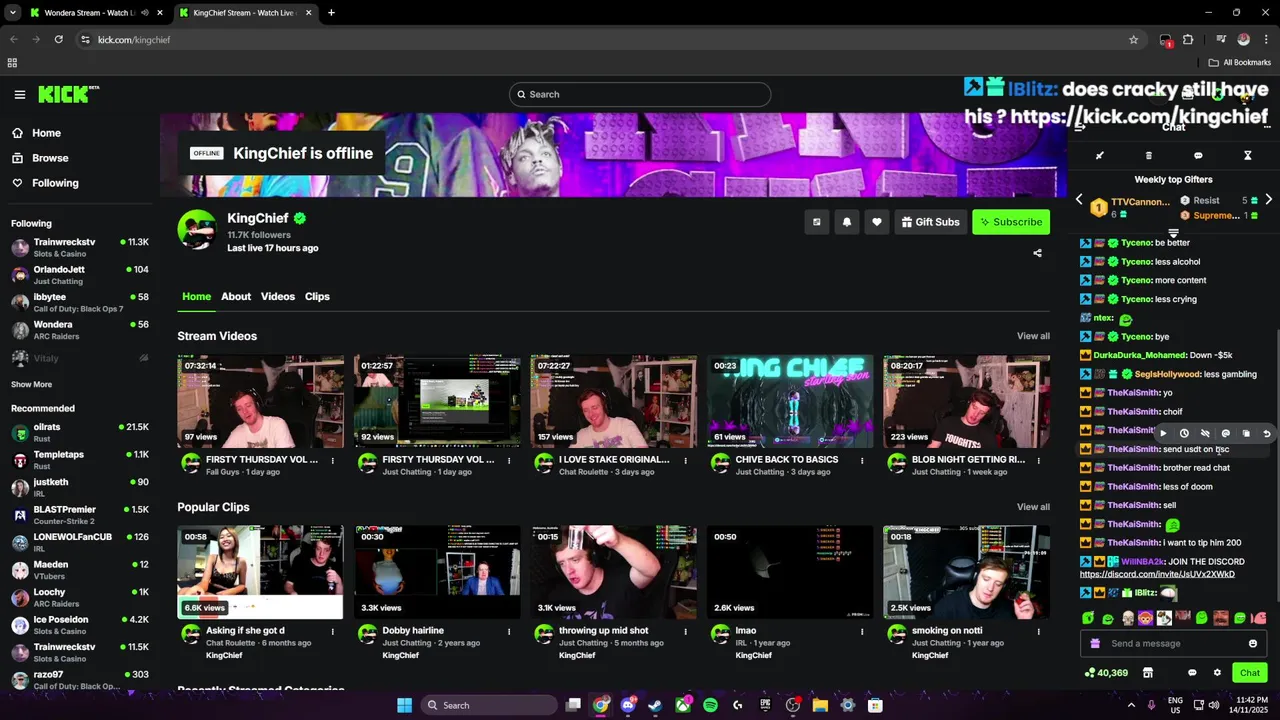This screenshot has height=720, width=1280.
Task: Click the shop icon beside 40,369 points
Action: coord(1148,673)
